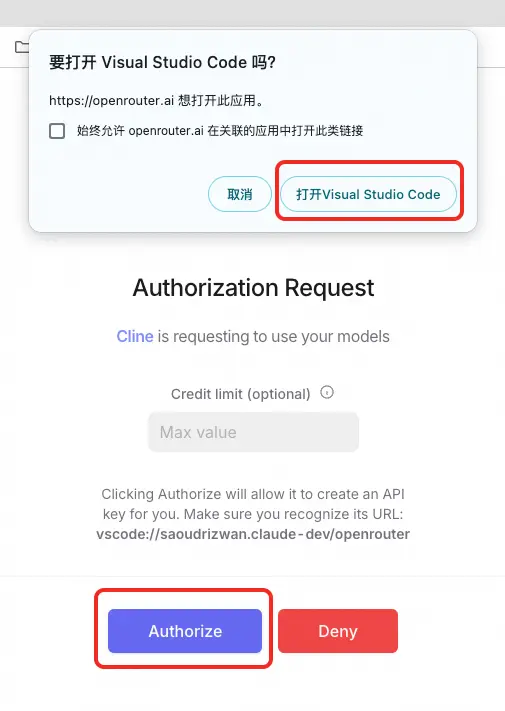Click the gray browser bar at top
505x711 pixels.
coord(252,13)
